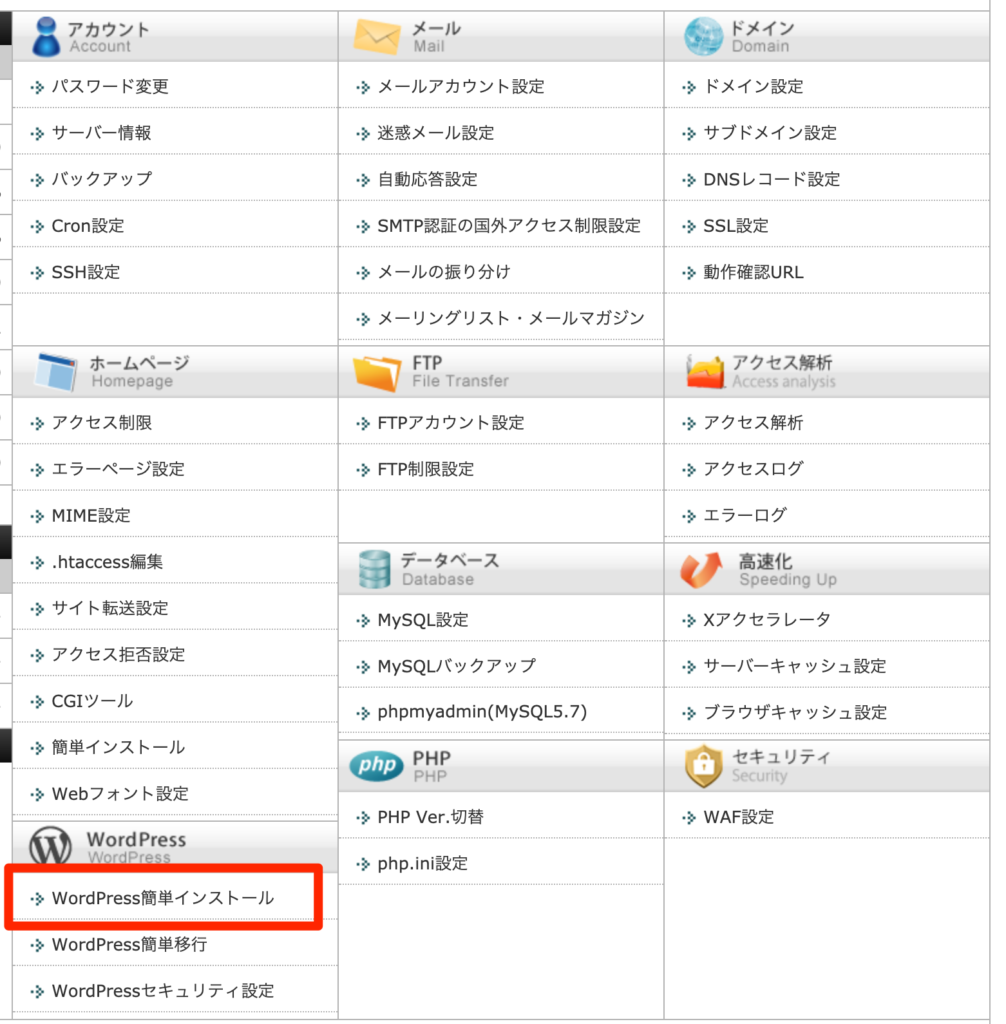The height and width of the screenshot is (1024, 1006).
Task: Go to バックアップ settings
Action: pyautogui.click(x=102, y=179)
